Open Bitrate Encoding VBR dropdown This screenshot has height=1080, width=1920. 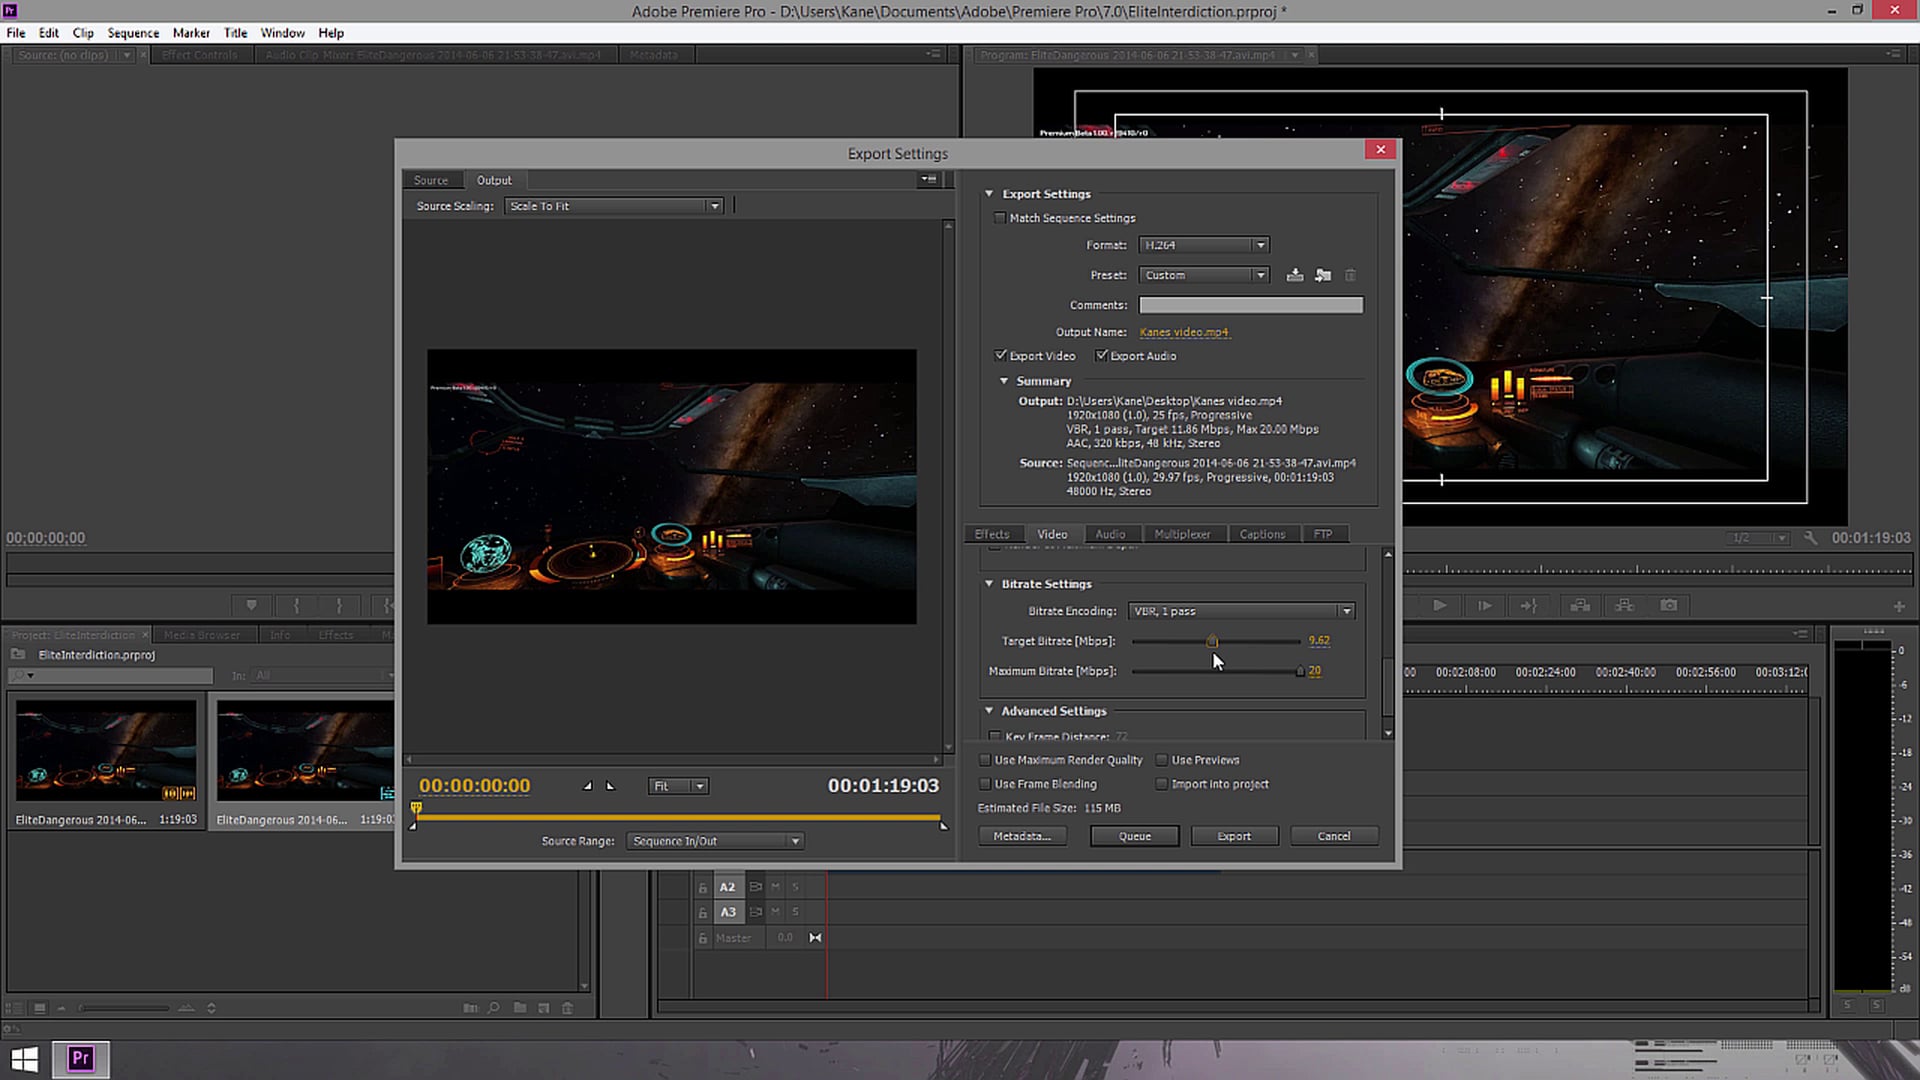1241,611
